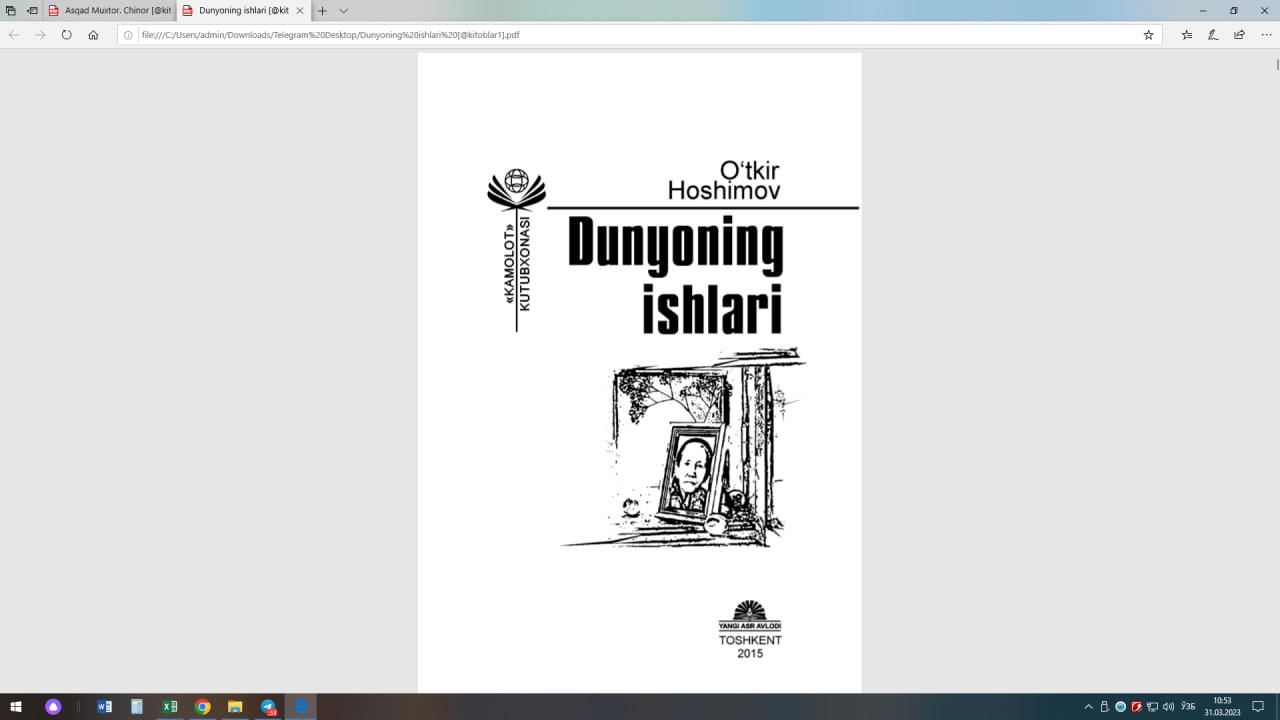Launch Google Chrome from the taskbar

pos(203,707)
